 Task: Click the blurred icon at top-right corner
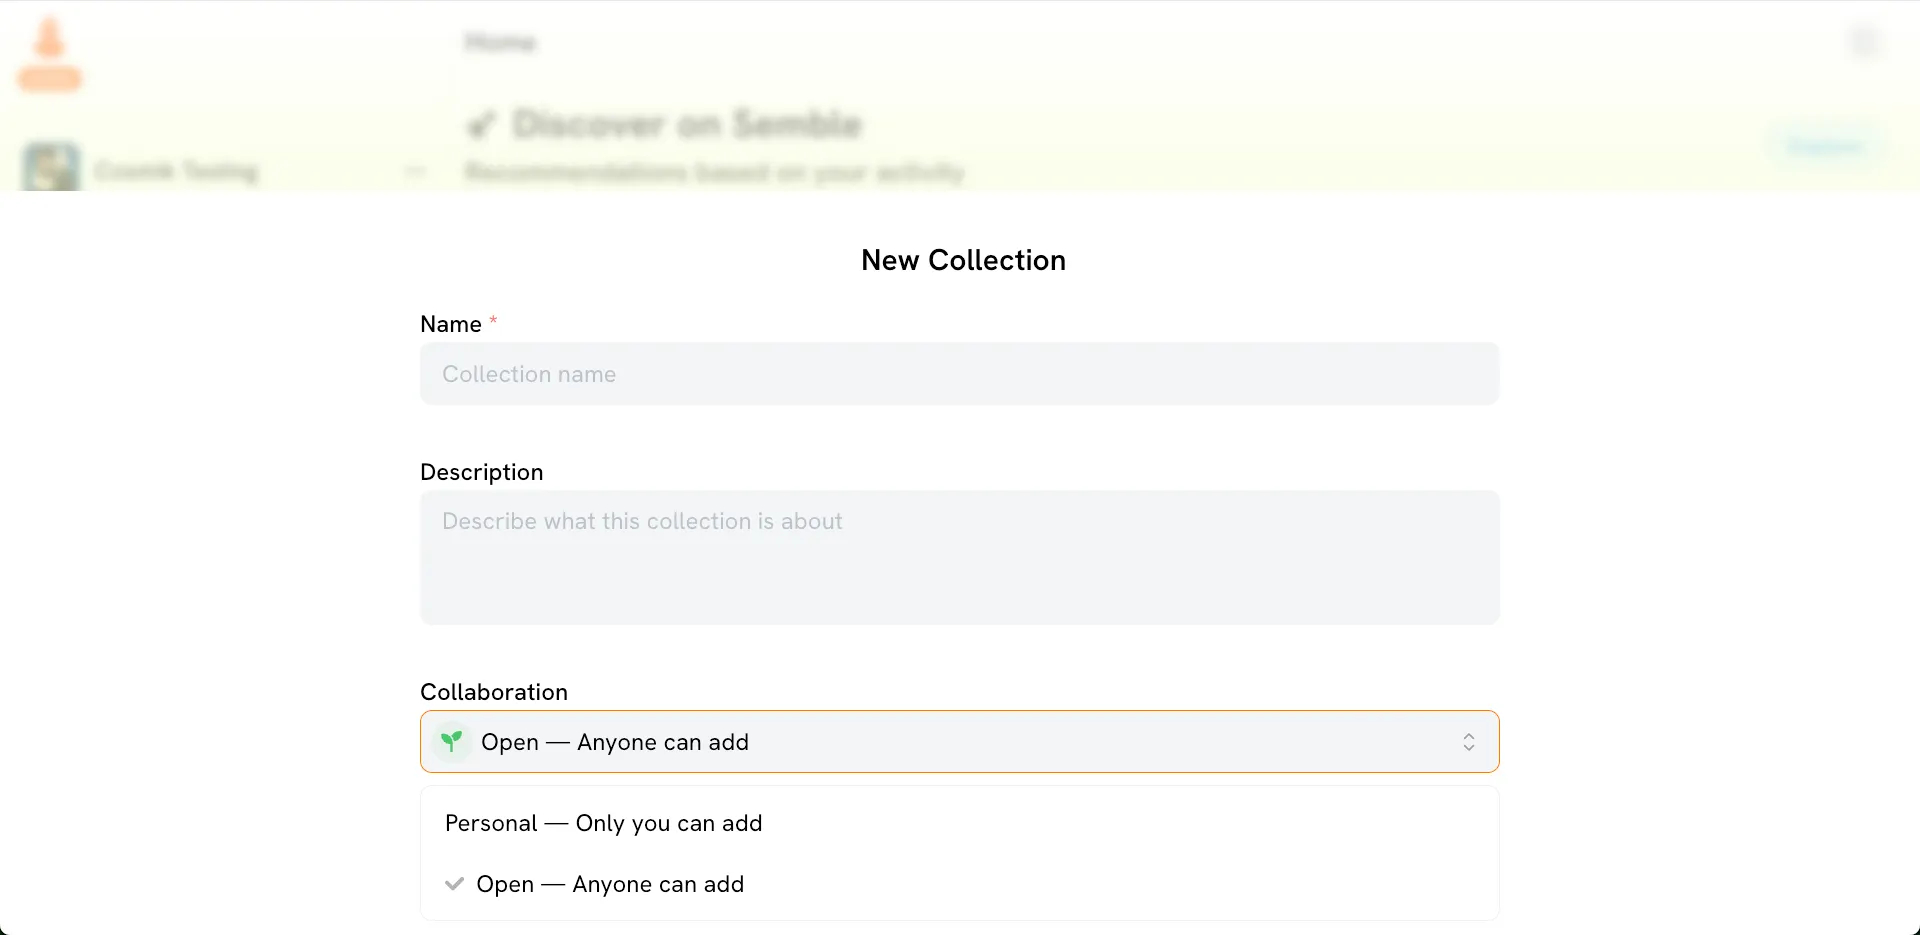pos(1864,42)
